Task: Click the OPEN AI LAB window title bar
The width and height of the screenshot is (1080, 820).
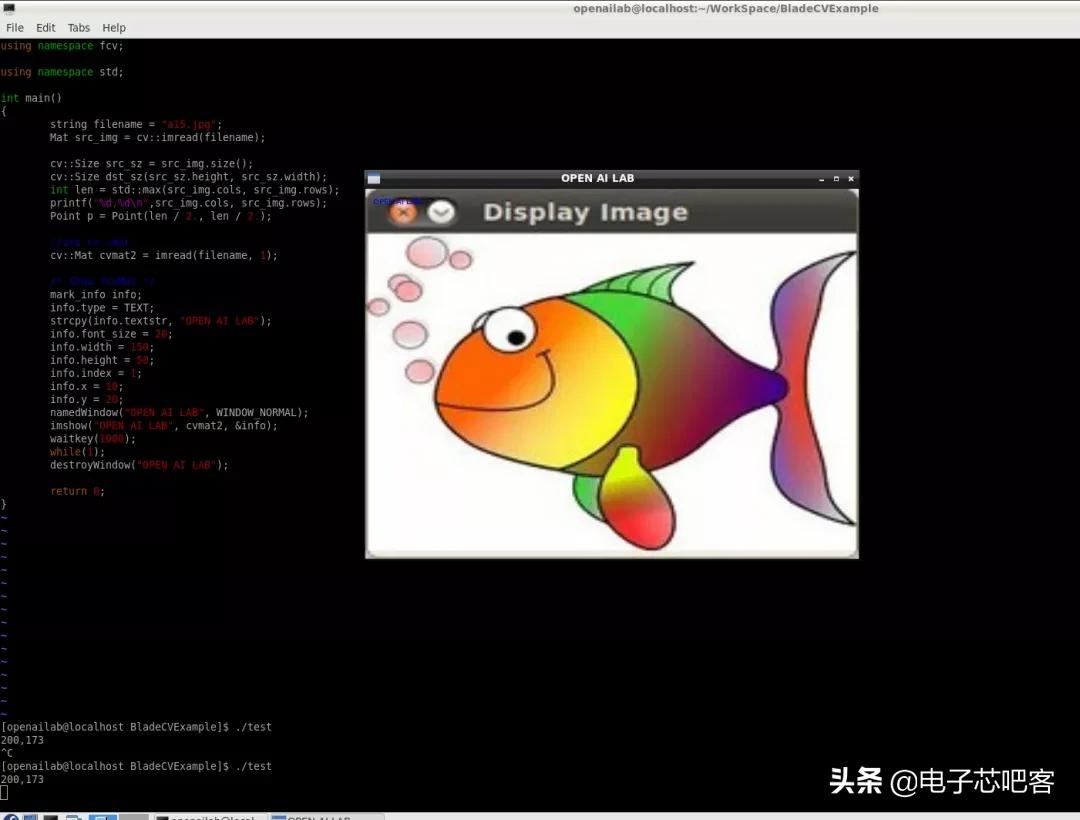Action: (x=598, y=178)
